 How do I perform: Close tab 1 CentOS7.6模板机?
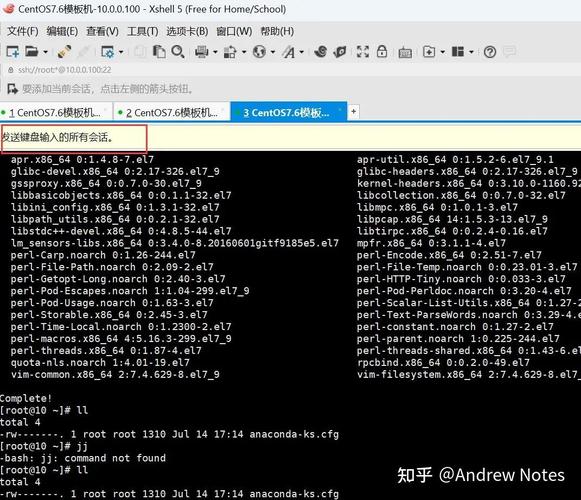click(x=106, y=110)
